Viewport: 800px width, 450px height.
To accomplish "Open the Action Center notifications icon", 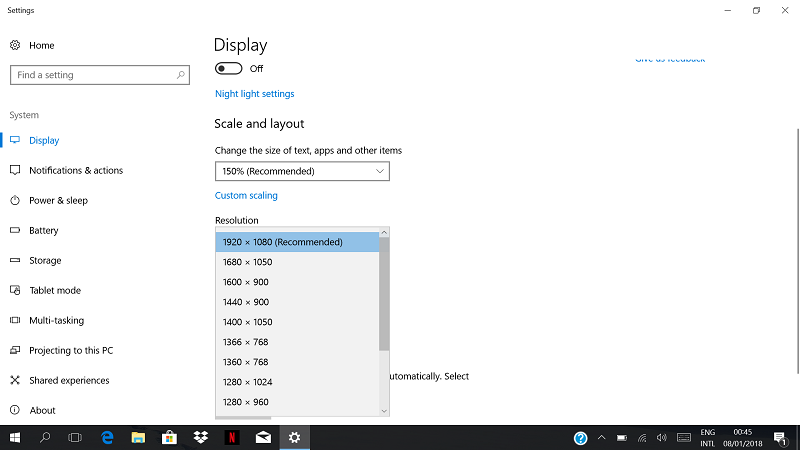I will point(780,438).
